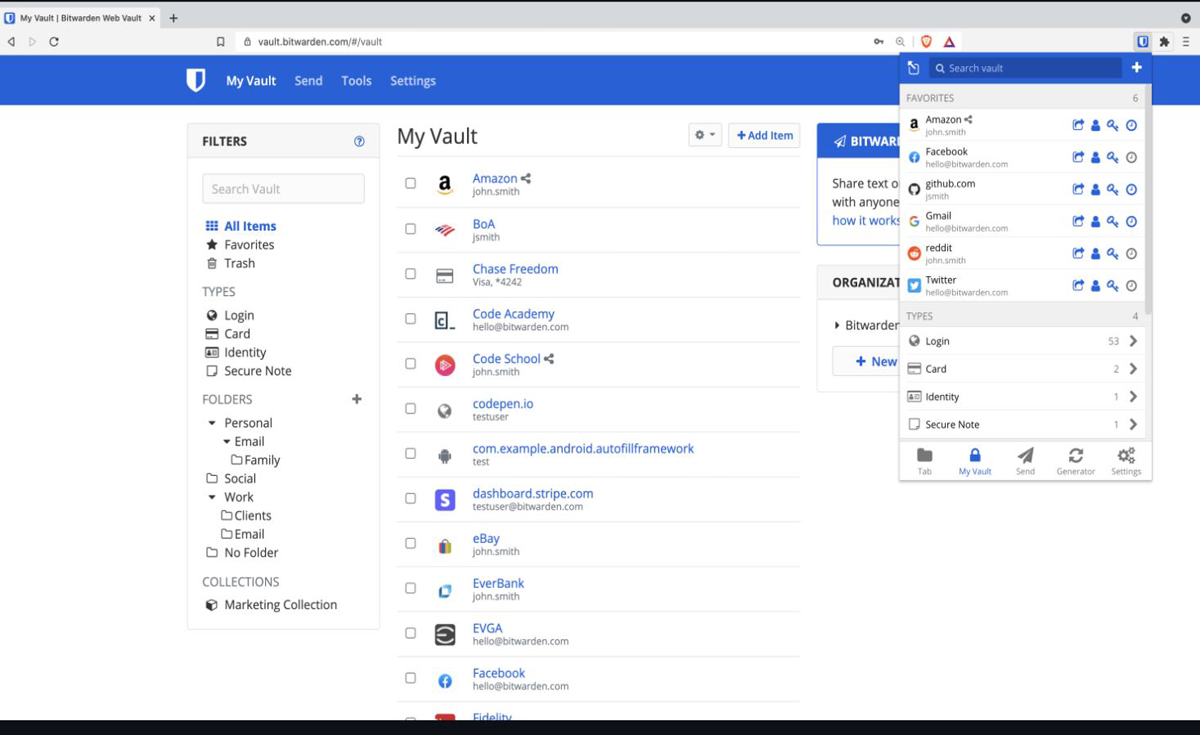Open the codepen.io vault entry

(502, 403)
